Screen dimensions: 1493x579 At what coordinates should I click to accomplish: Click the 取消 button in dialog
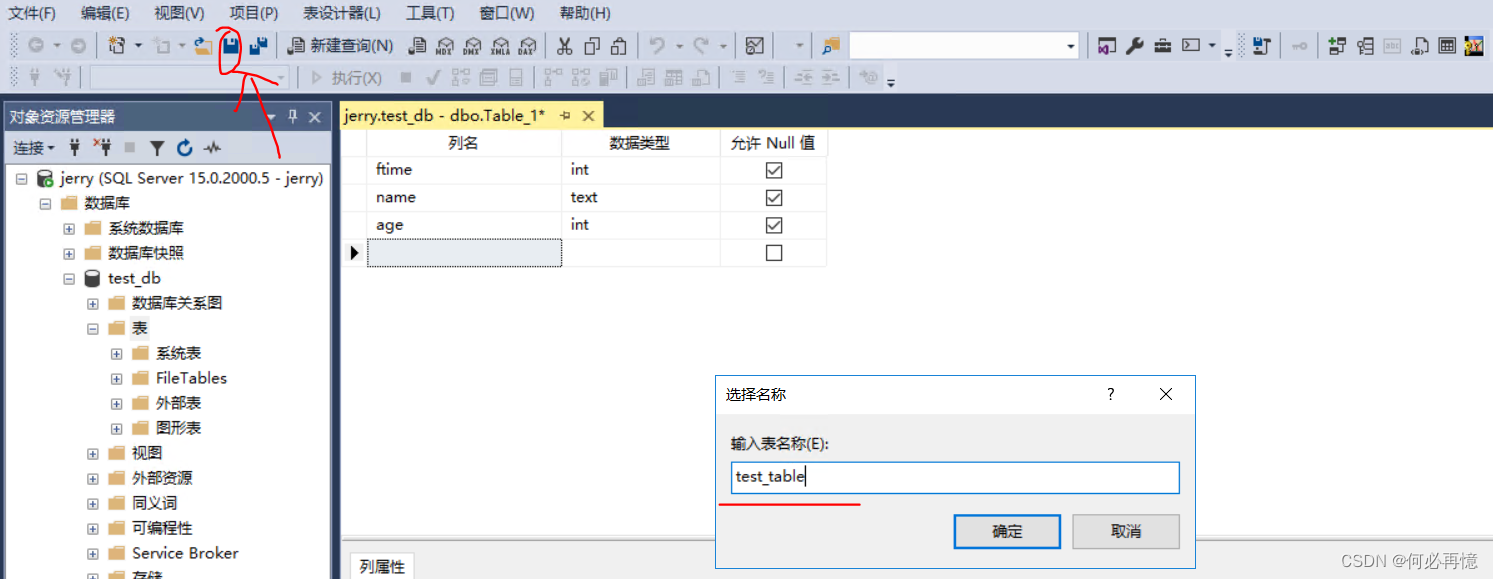(1126, 531)
